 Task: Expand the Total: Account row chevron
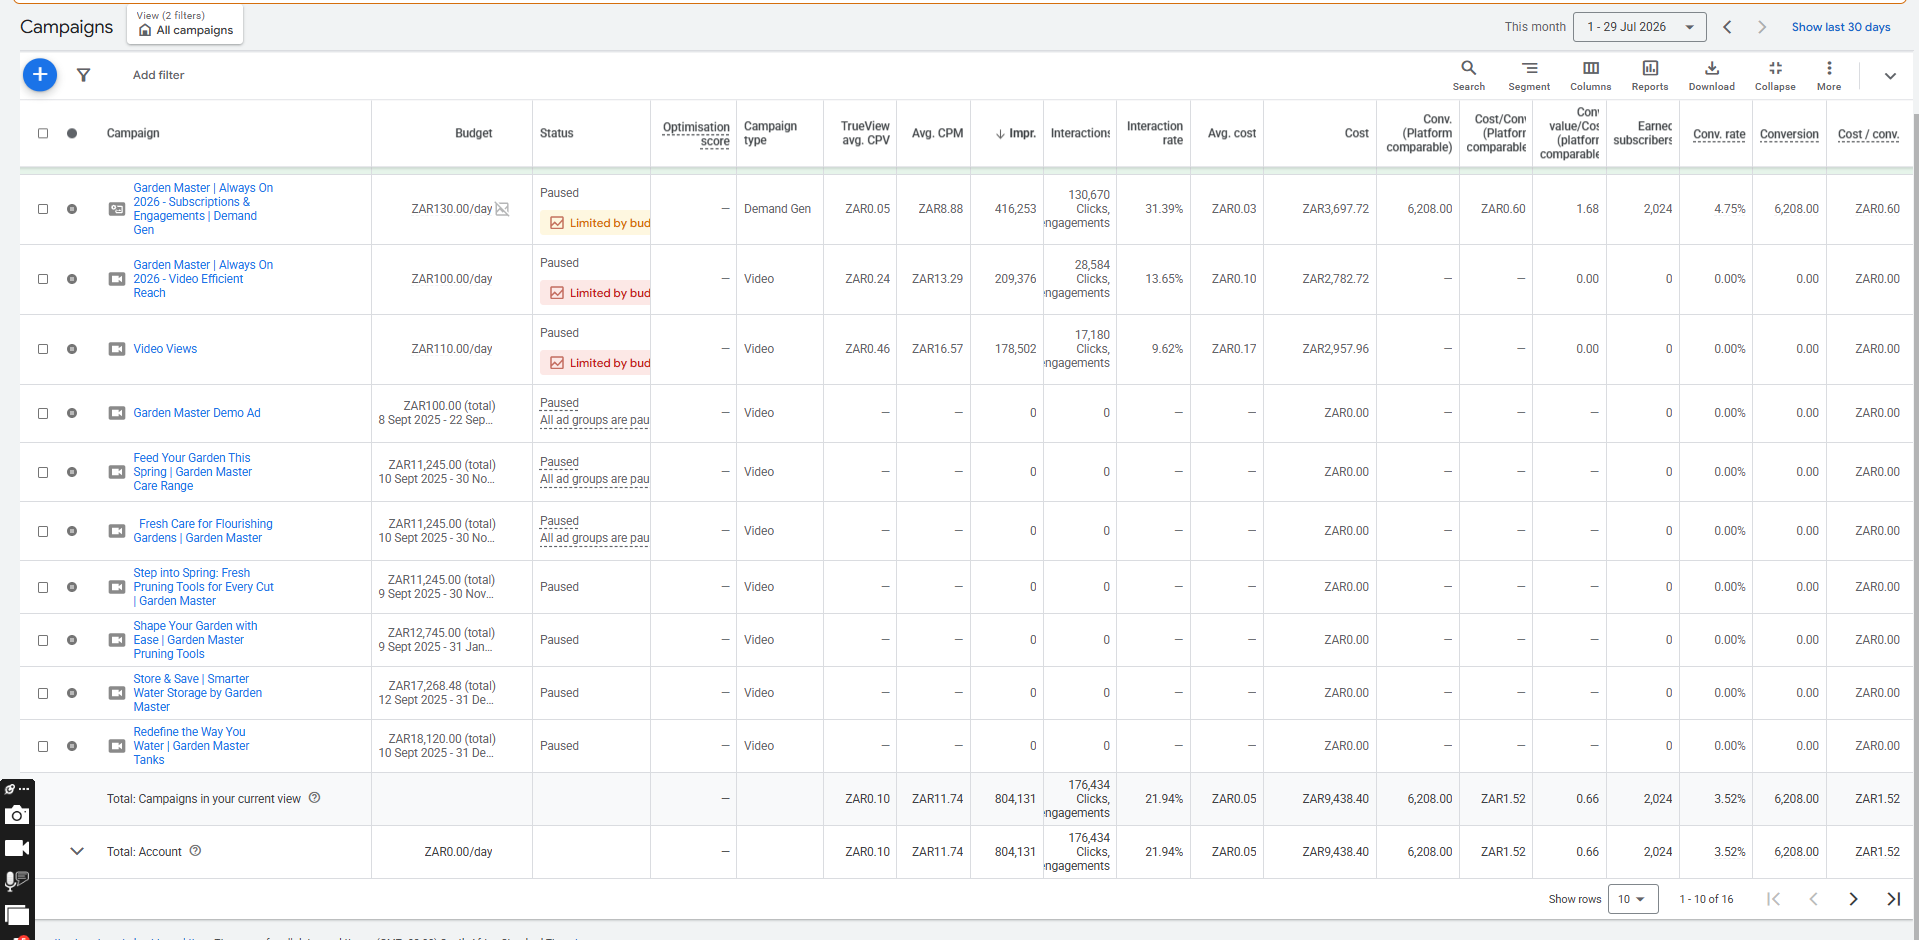[x=77, y=851]
